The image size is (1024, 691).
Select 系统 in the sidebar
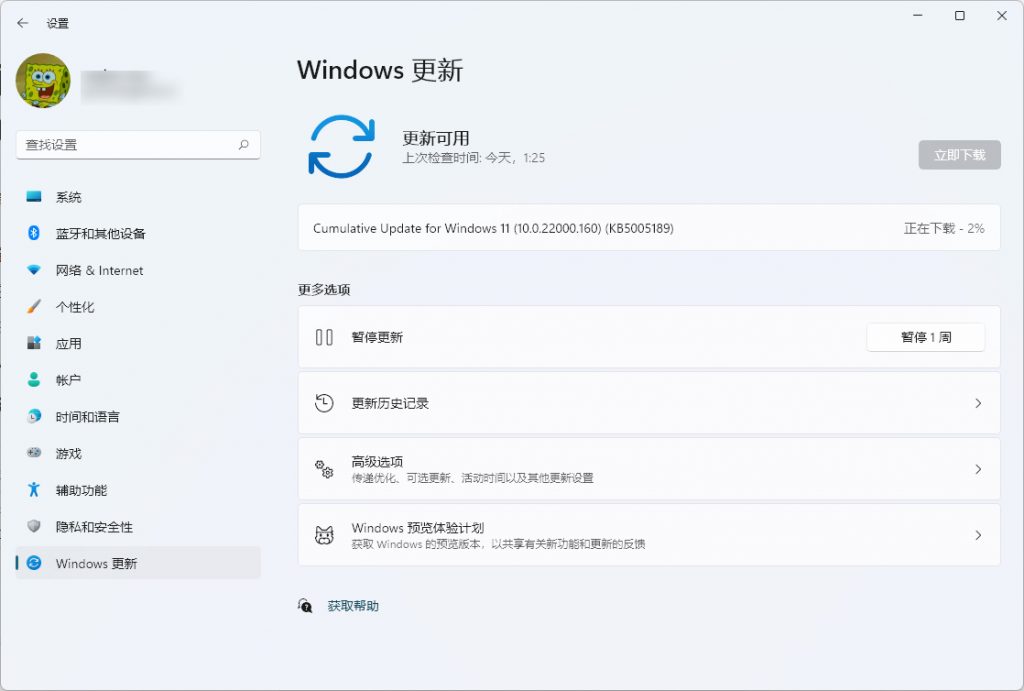pos(66,197)
